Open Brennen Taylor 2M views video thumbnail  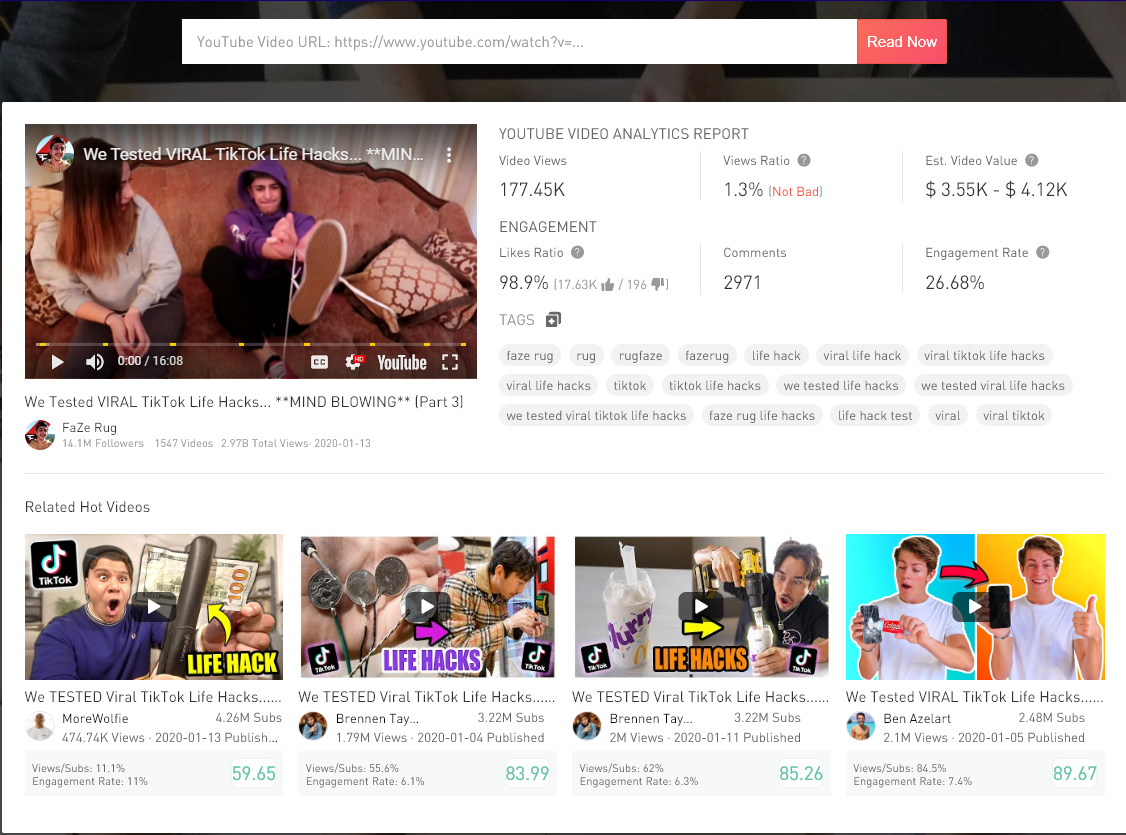point(702,607)
